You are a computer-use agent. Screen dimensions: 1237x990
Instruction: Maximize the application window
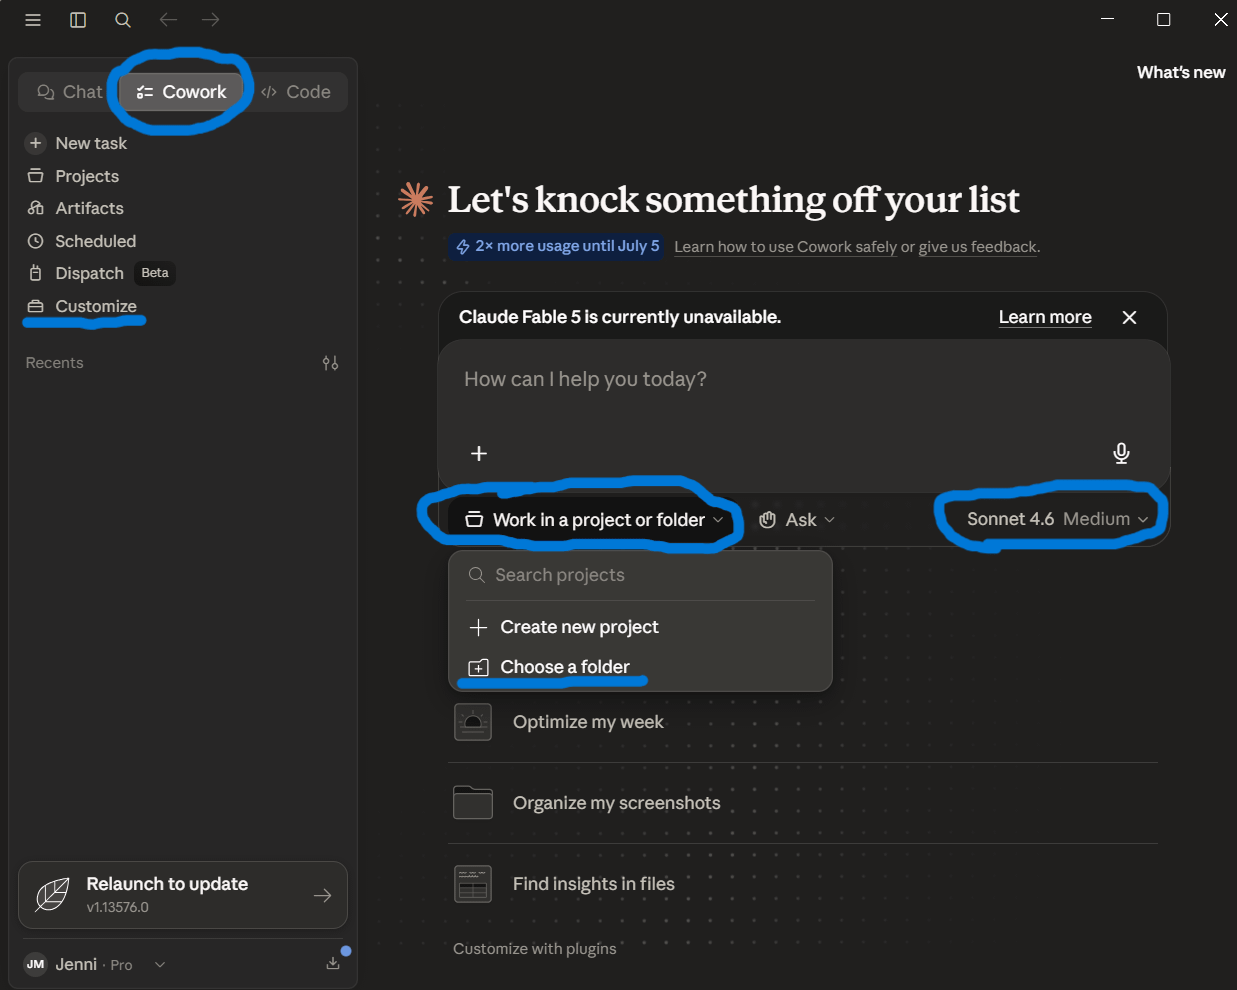[x=1164, y=20]
